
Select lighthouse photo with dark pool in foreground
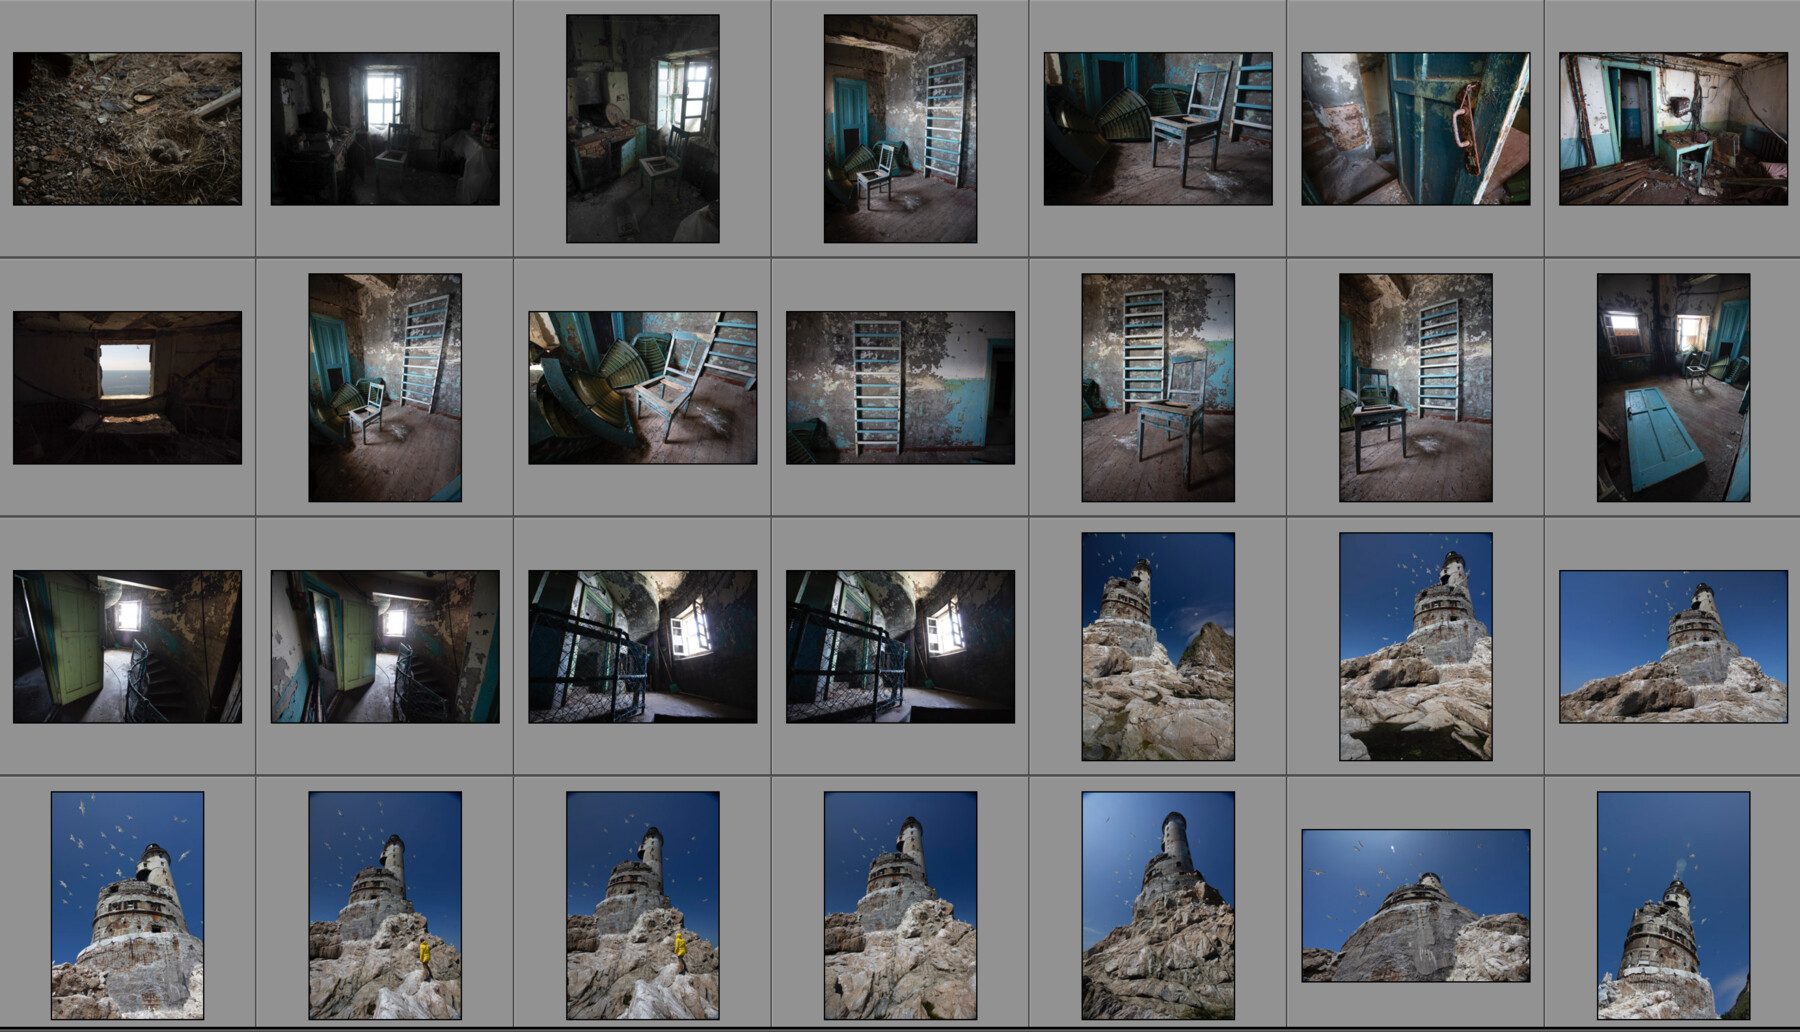(1416, 647)
